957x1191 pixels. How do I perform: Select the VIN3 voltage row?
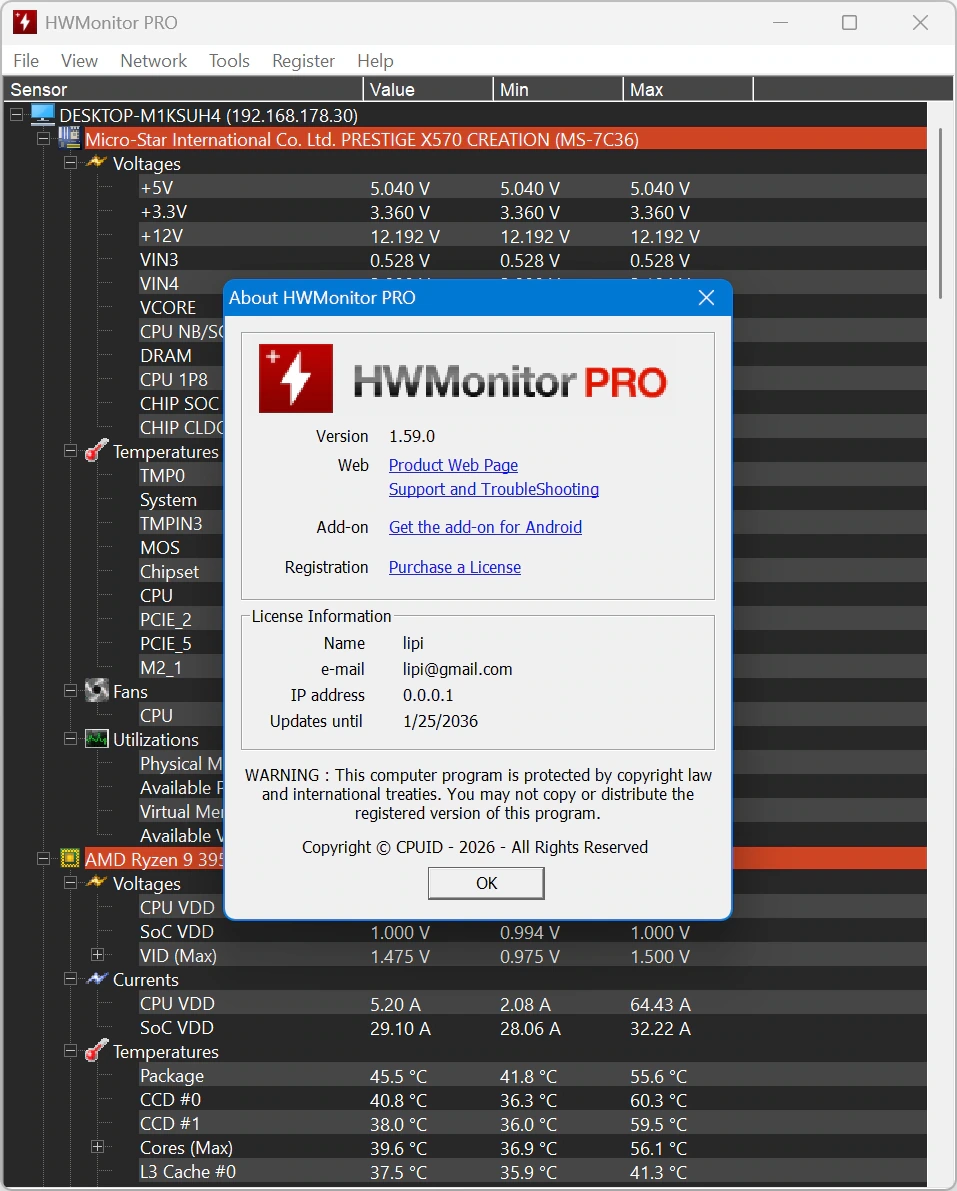point(532,261)
